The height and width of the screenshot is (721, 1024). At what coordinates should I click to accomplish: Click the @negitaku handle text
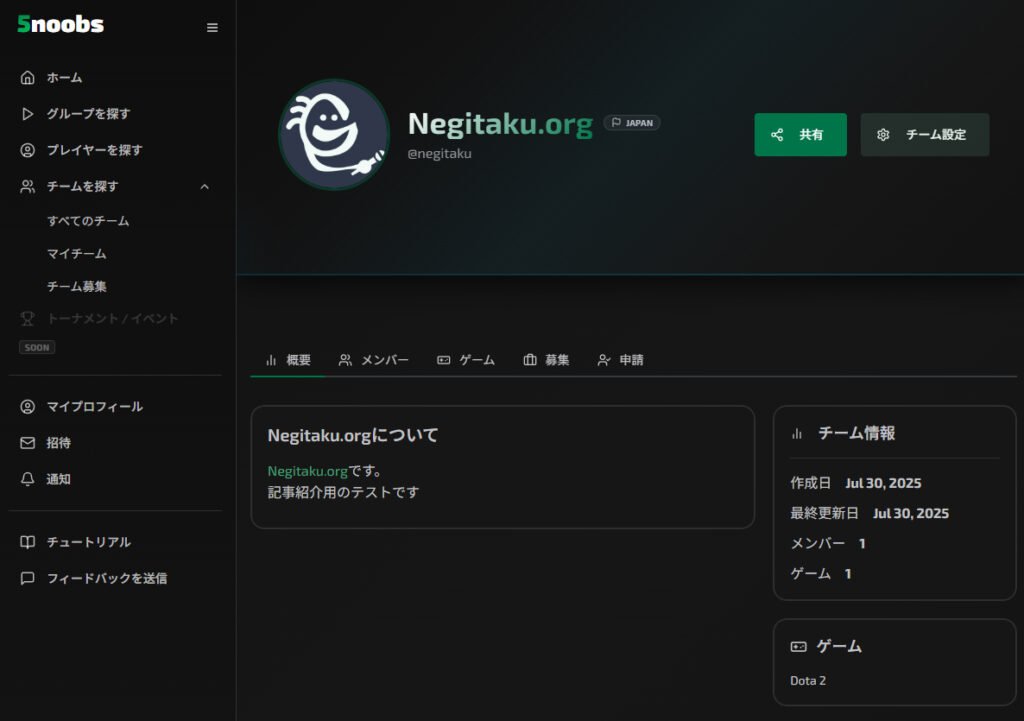click(x=440, y=153)
